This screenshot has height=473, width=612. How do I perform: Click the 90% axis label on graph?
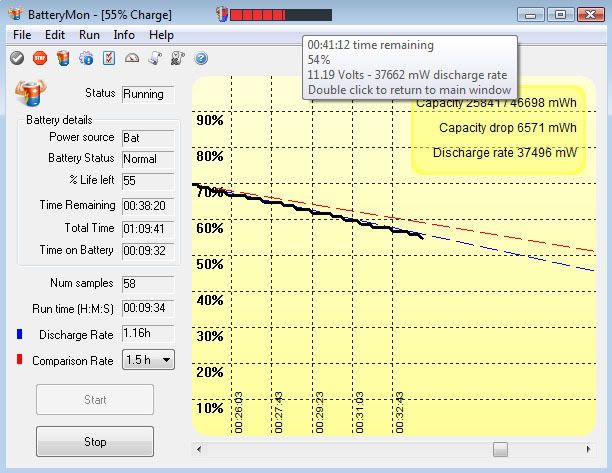coord(210,120)
